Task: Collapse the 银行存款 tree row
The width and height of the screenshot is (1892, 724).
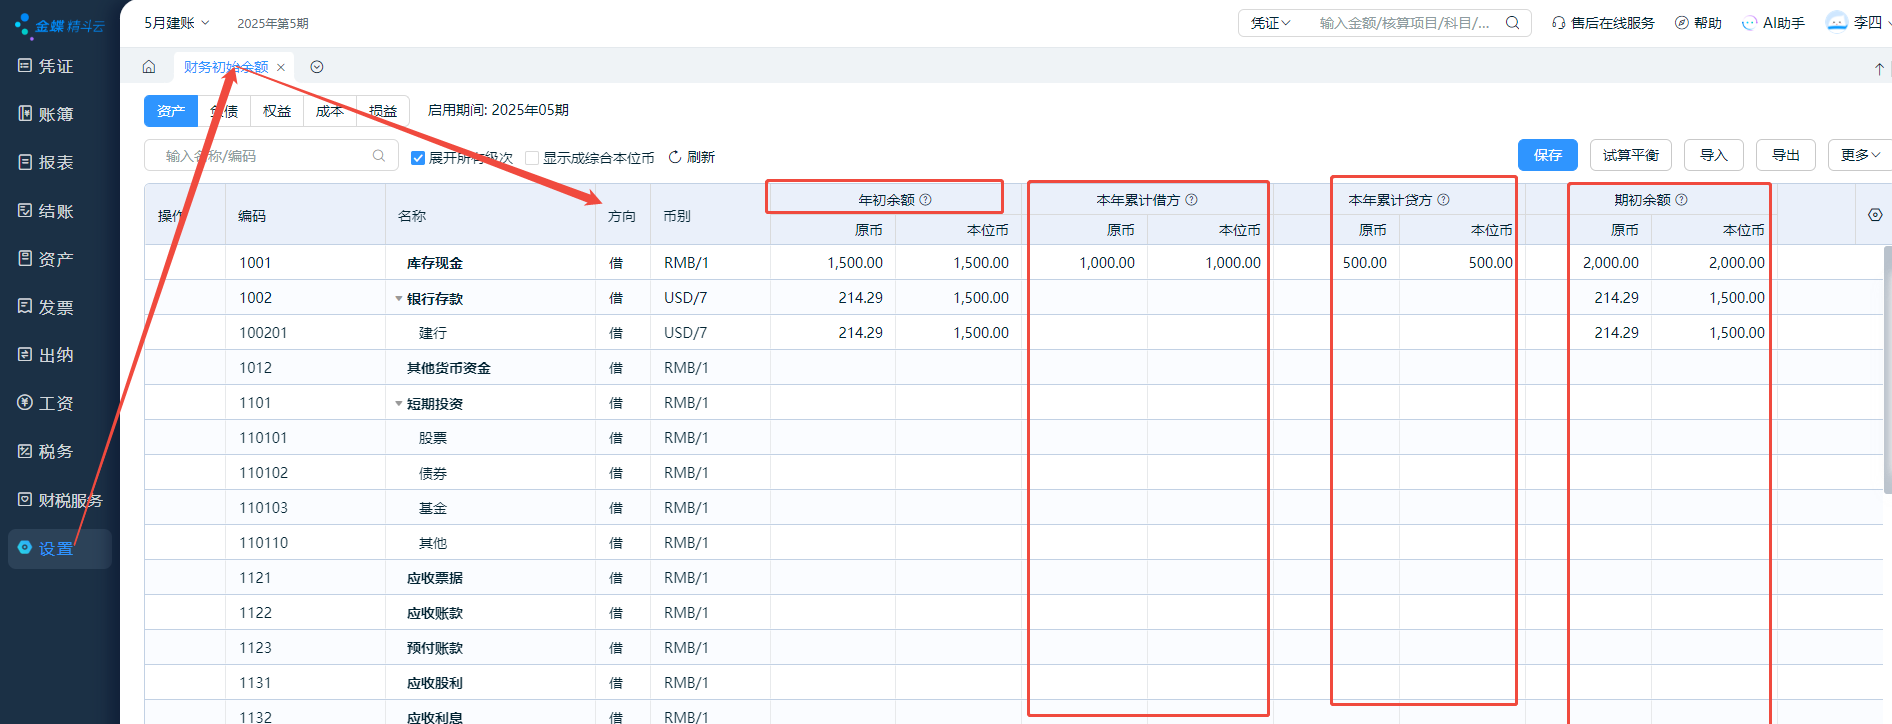Action: click(x=399, y=299)
